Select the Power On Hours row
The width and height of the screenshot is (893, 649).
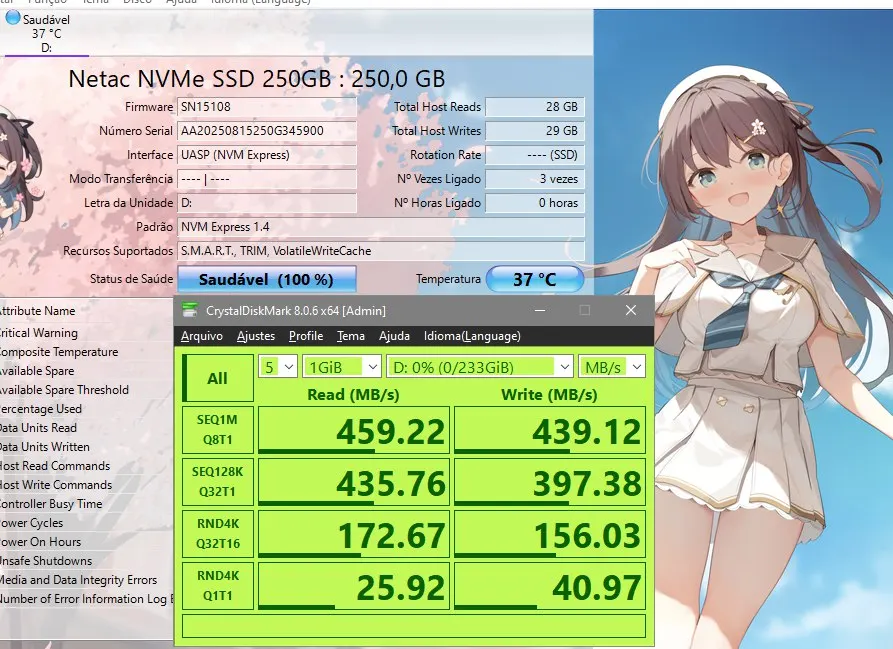point(87,541)
